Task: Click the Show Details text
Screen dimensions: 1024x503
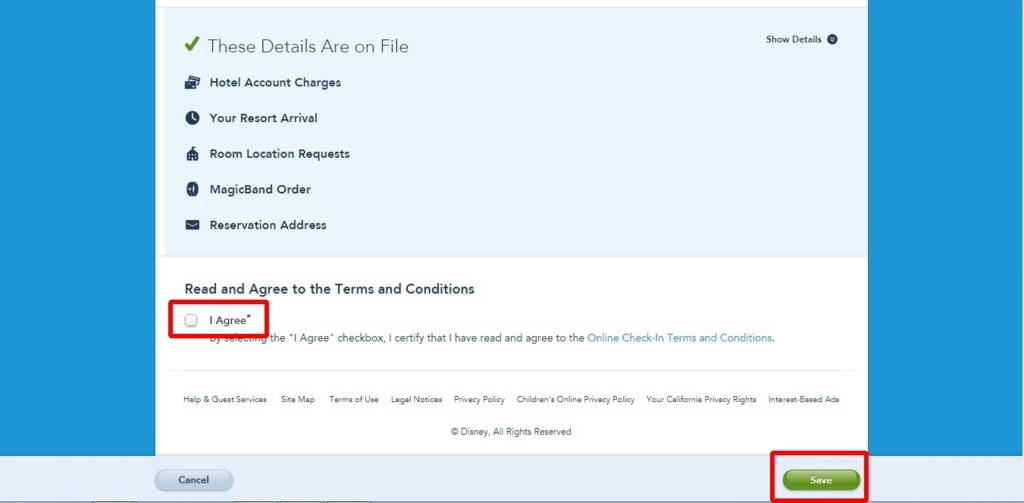Action: 793,39
